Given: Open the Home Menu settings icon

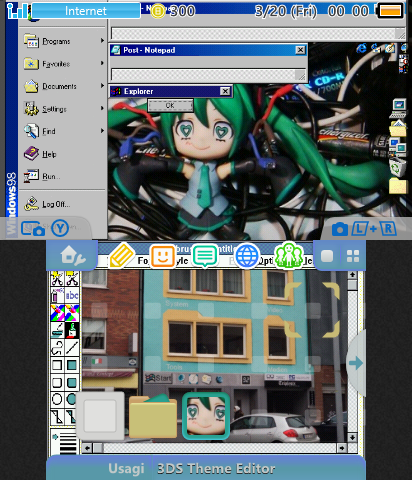Looking at the screenshot, I should point(73,255).
